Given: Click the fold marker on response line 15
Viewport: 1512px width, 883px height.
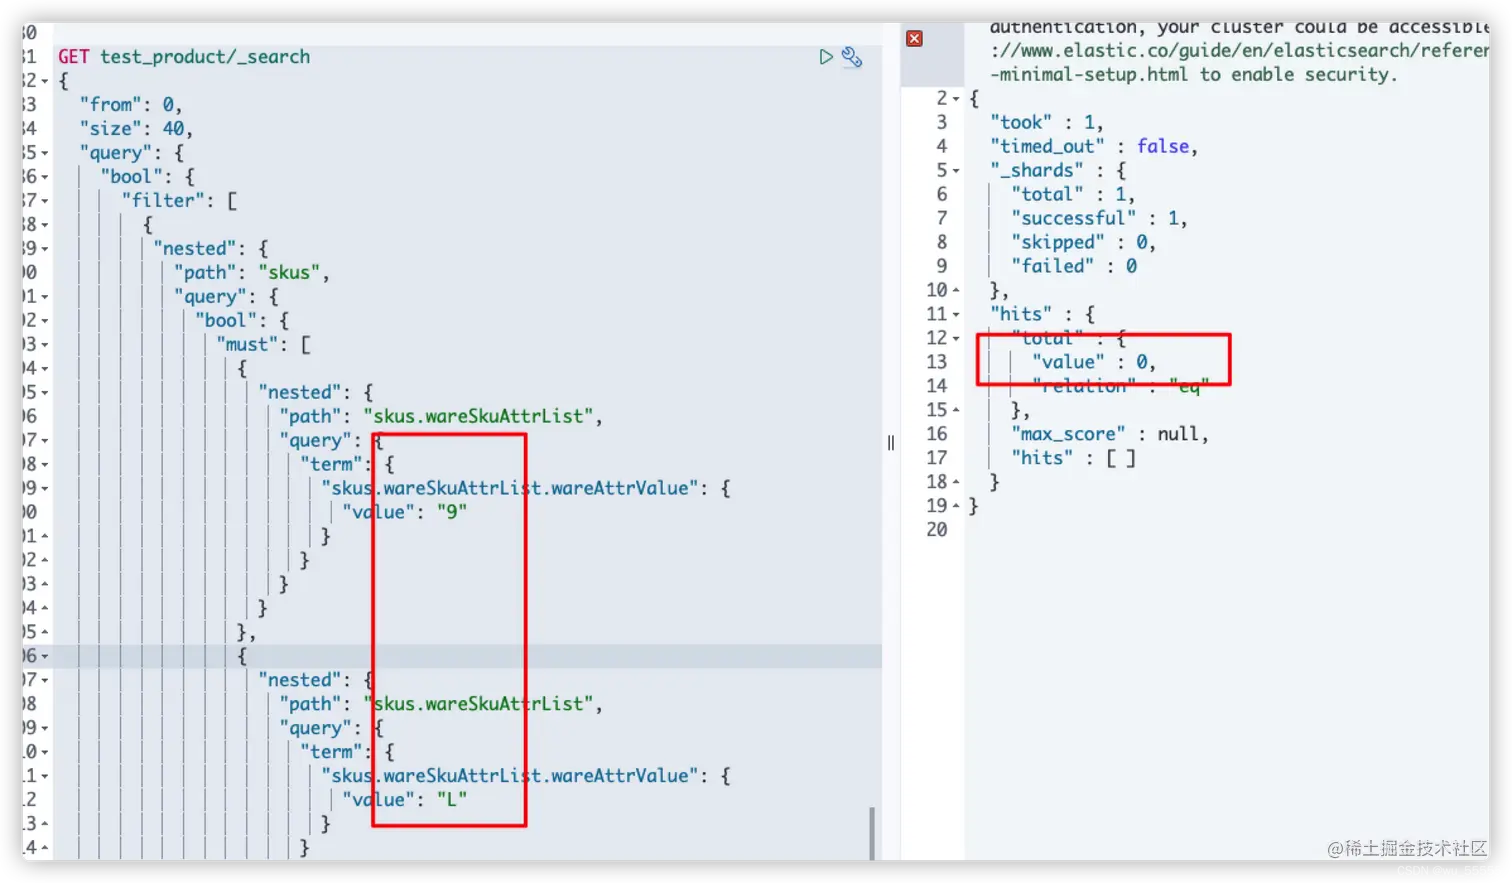Looking at the screenshot, I should pos(956,411).
